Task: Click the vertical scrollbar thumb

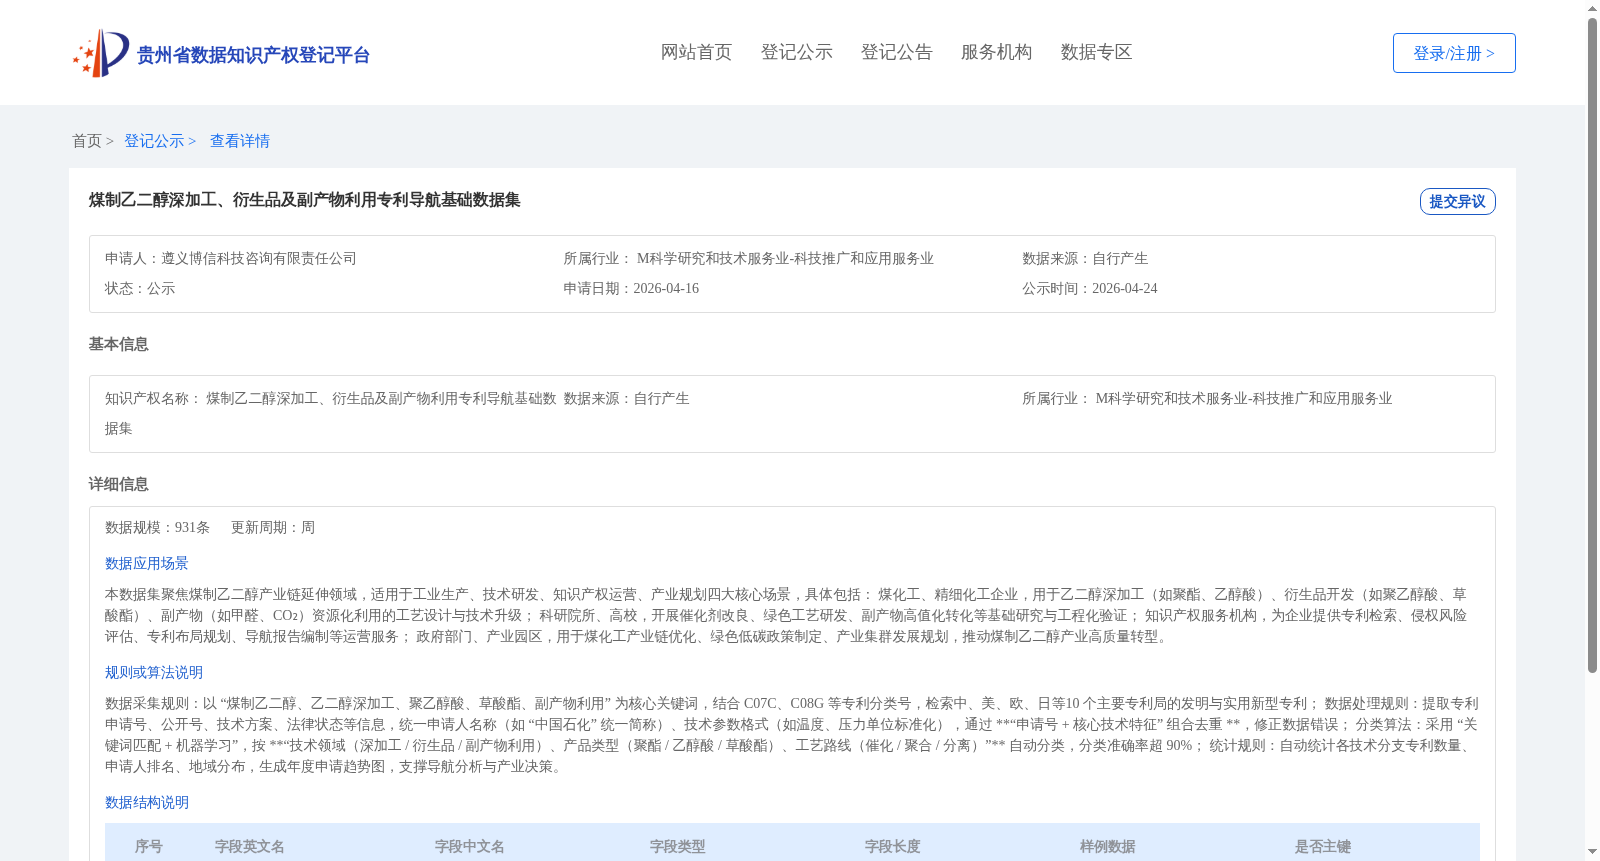Action: pyautogui.click(x=1592, y=345)
